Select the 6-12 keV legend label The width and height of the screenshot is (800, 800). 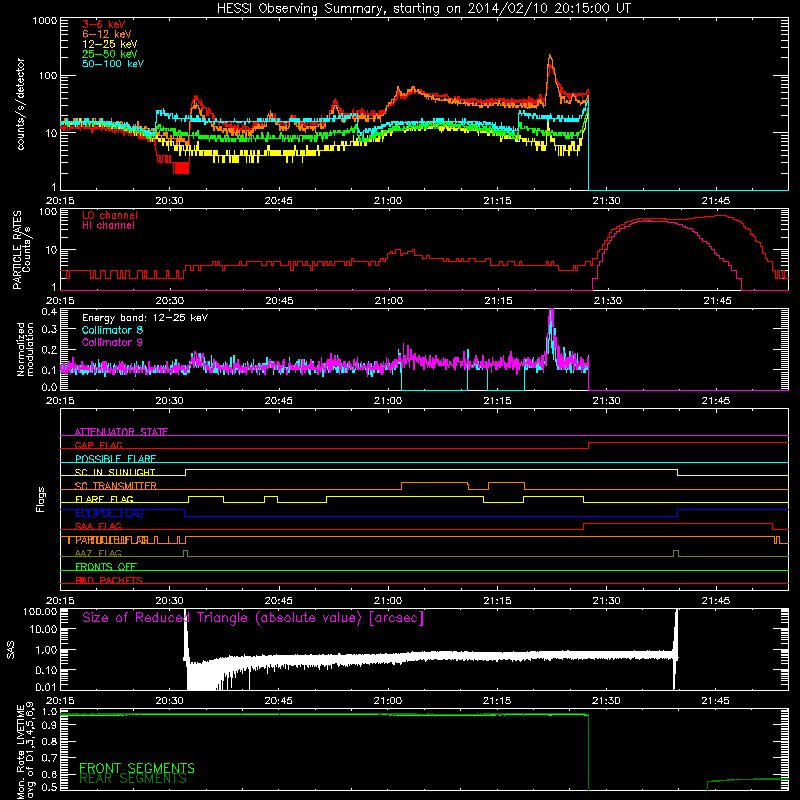pos(107,34)
